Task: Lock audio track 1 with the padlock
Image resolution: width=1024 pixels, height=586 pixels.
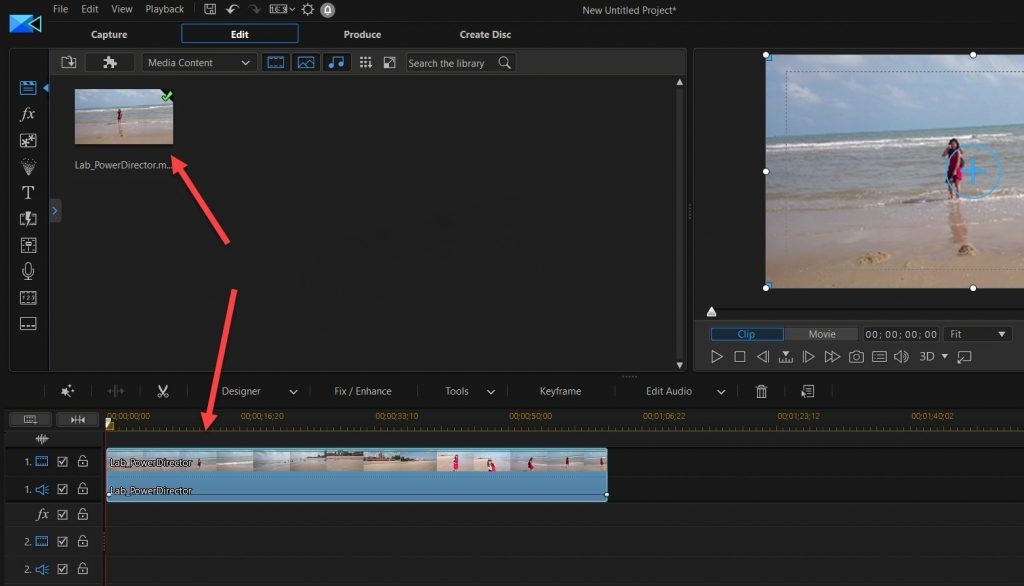Action: click(82, 488)
